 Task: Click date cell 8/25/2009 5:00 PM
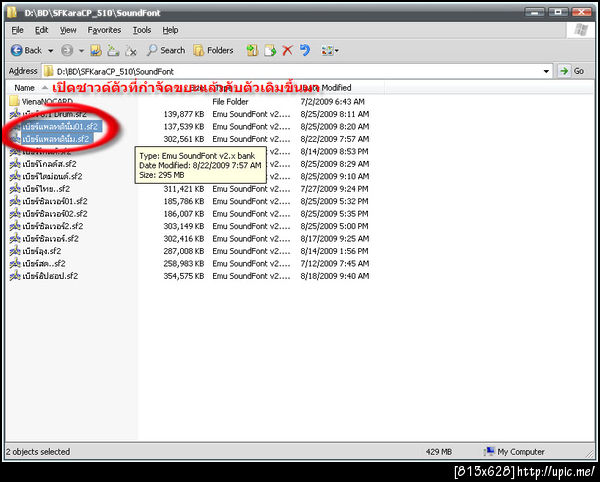point(334,226)
